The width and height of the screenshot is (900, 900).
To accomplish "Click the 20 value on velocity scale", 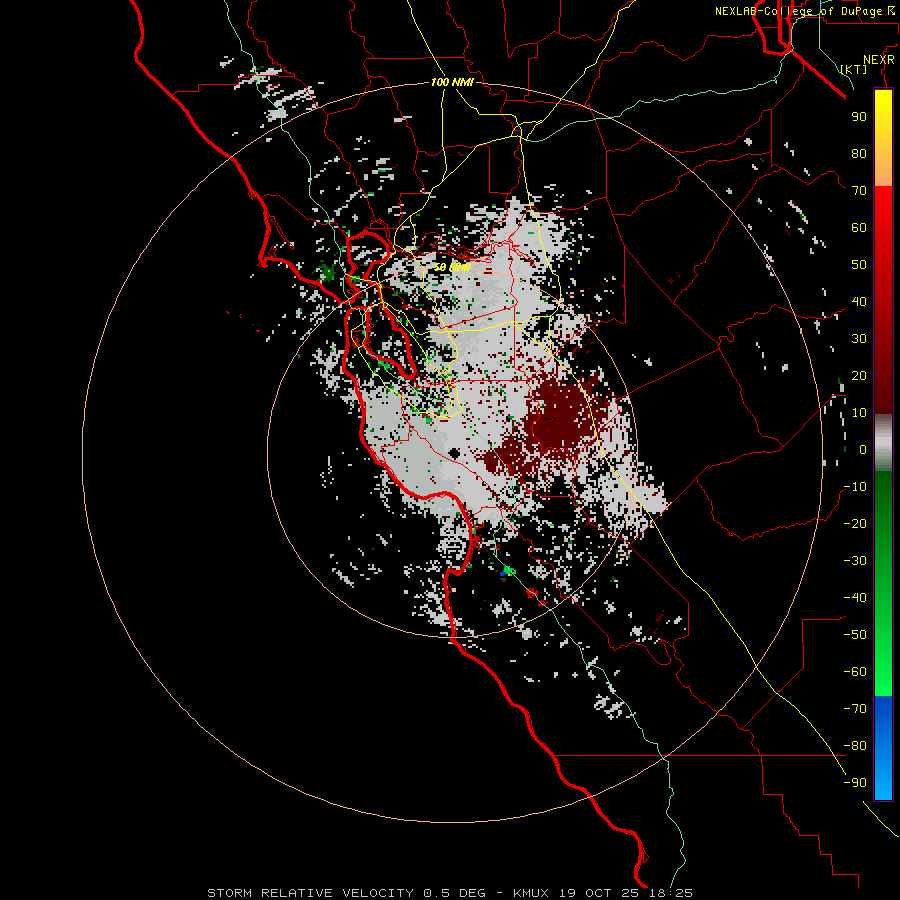I will point(859,376).
